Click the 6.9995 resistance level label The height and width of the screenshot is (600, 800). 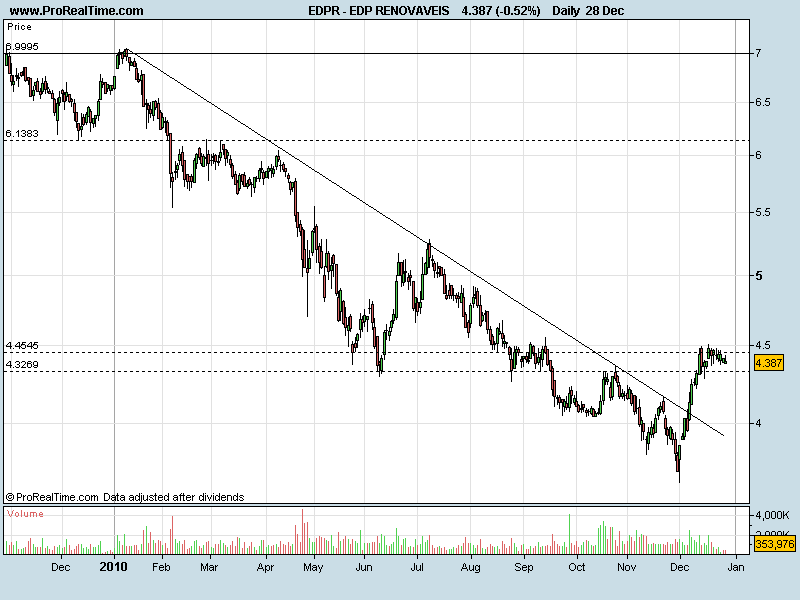[22, 46]
